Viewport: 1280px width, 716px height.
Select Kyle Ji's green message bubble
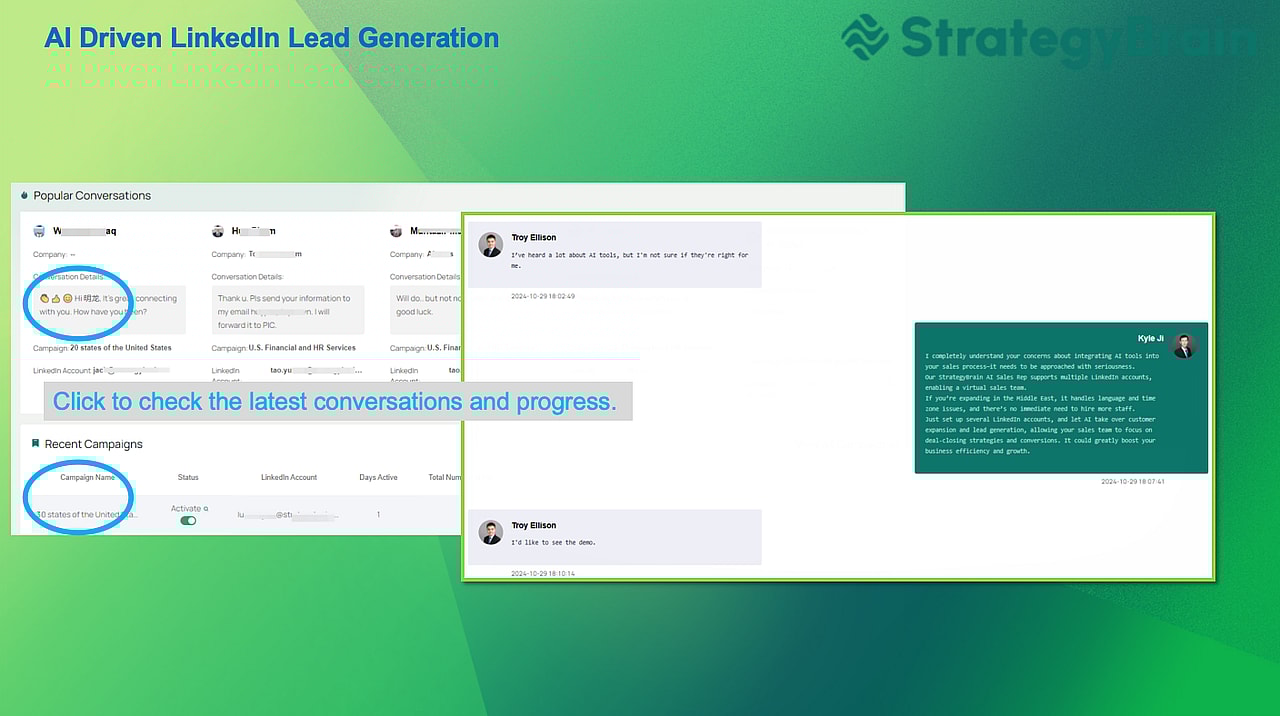pos(1061,398)
